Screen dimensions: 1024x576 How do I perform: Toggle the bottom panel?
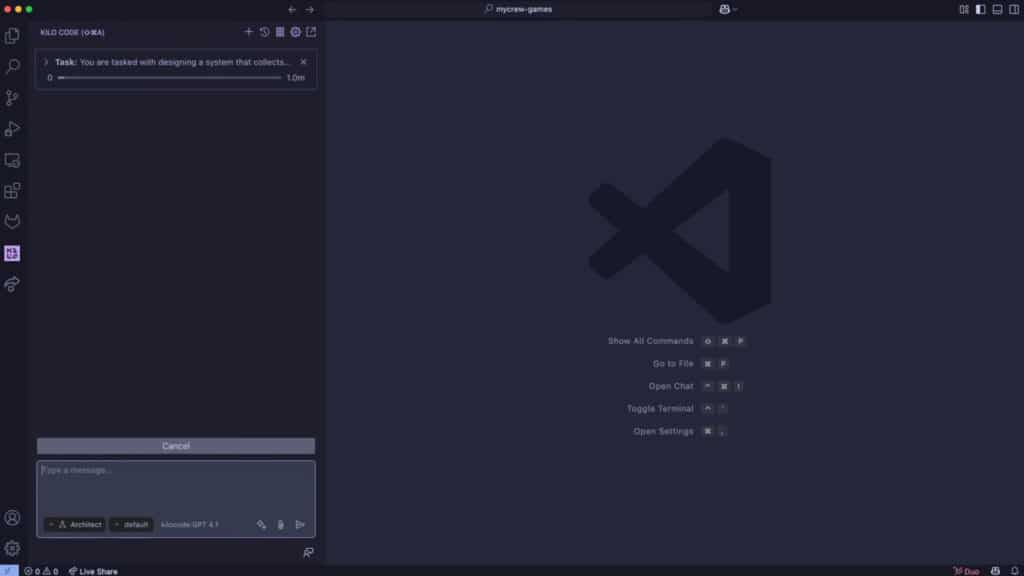tap(997, 9)
